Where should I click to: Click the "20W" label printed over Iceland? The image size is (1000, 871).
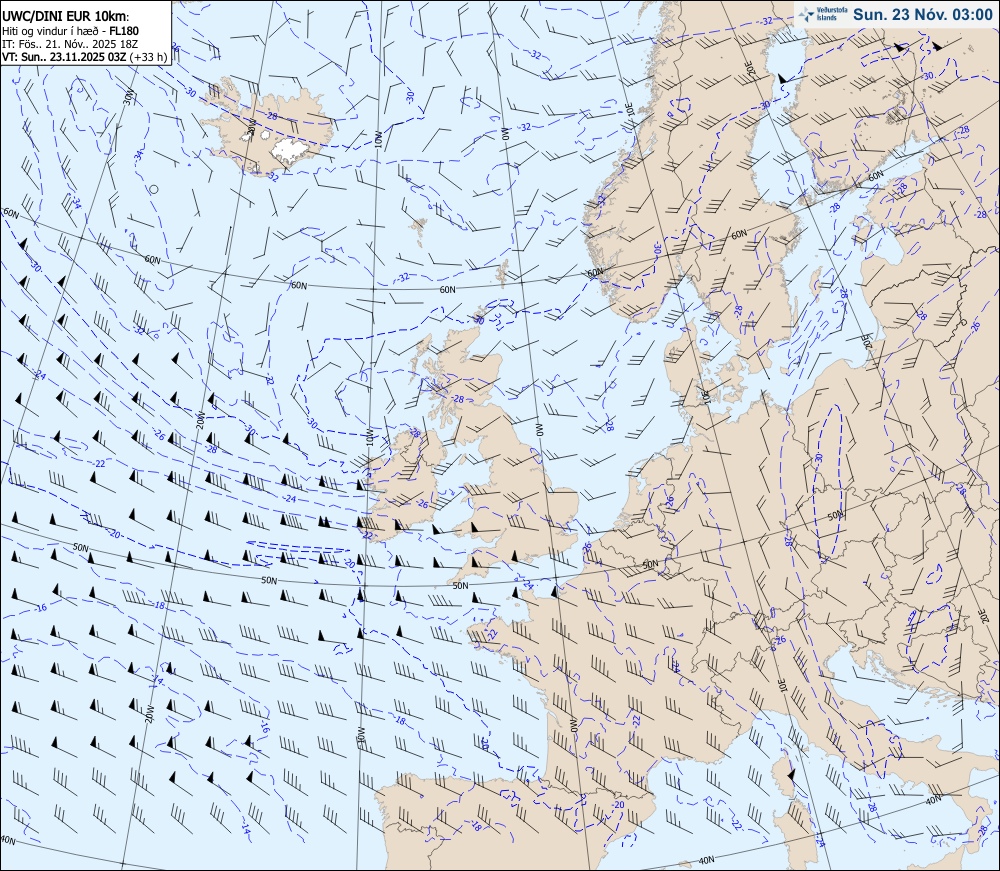point(251,126)
